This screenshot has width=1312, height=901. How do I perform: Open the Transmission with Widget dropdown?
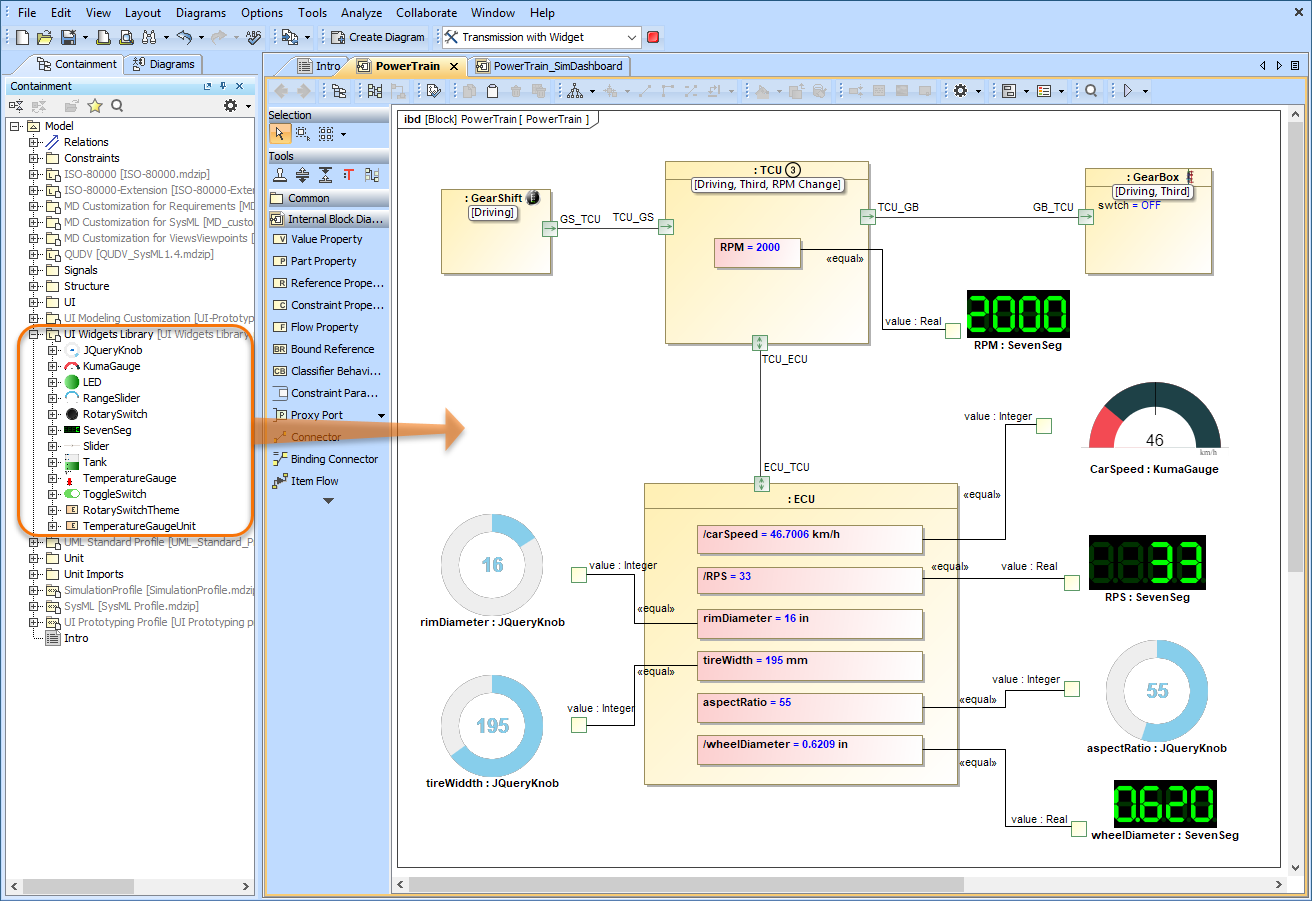[631, 37]
